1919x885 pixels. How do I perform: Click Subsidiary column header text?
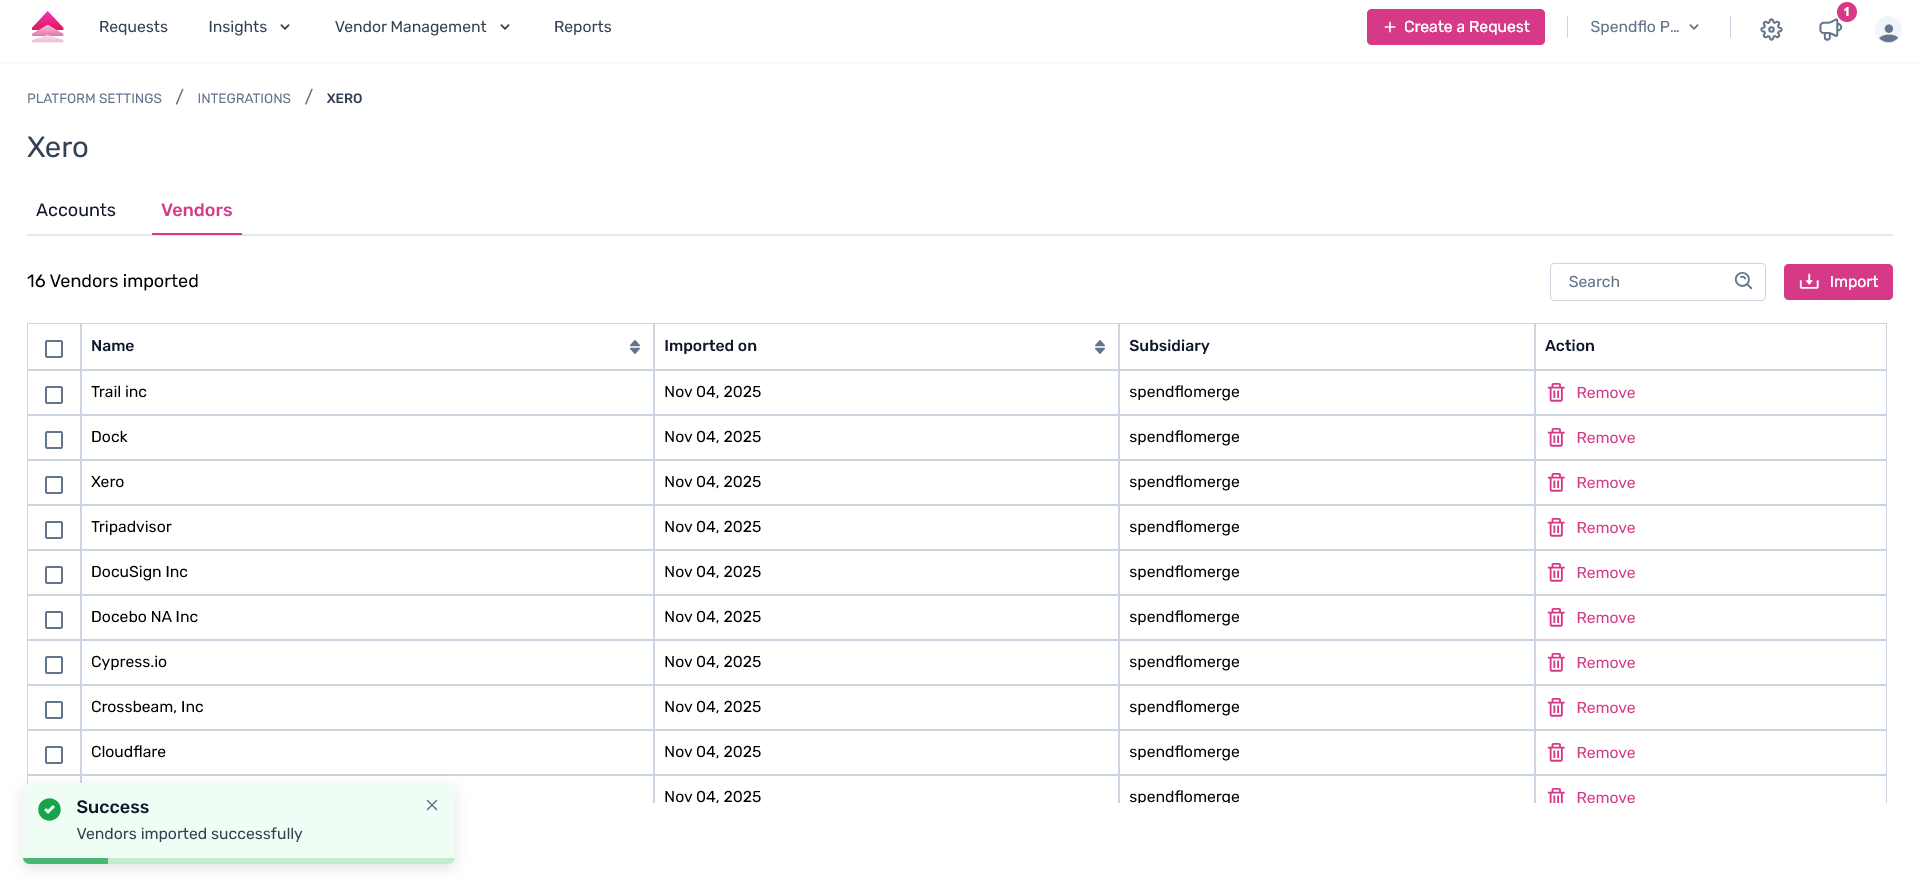[1169, 346]
